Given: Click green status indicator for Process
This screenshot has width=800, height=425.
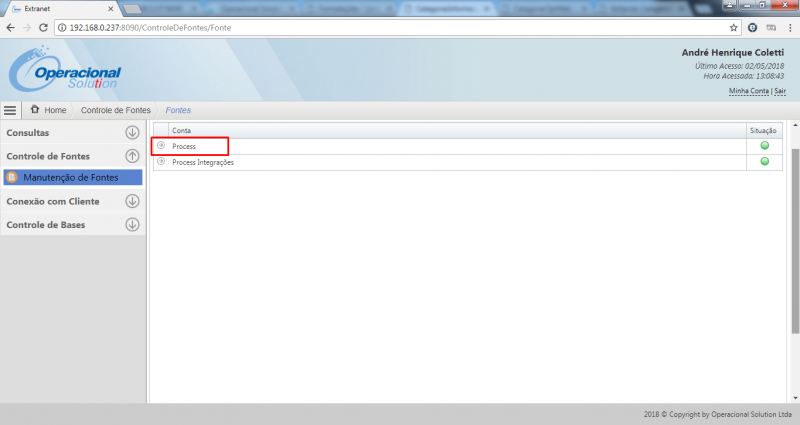Looking at the screenshot, I should [x=765, y=146].
